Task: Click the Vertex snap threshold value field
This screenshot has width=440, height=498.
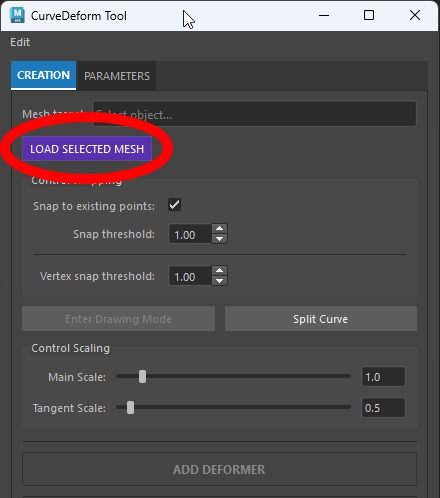Action: pyautogui.click(x=190, y=276)
